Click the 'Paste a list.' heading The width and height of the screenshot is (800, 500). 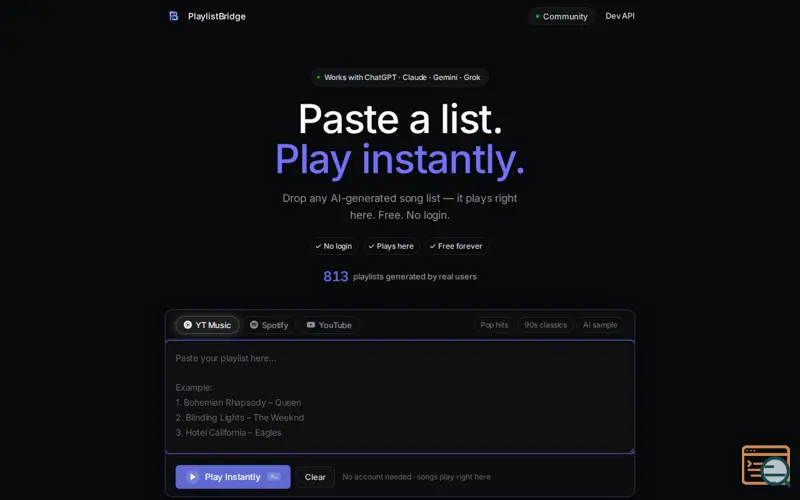tap(400, 119)
